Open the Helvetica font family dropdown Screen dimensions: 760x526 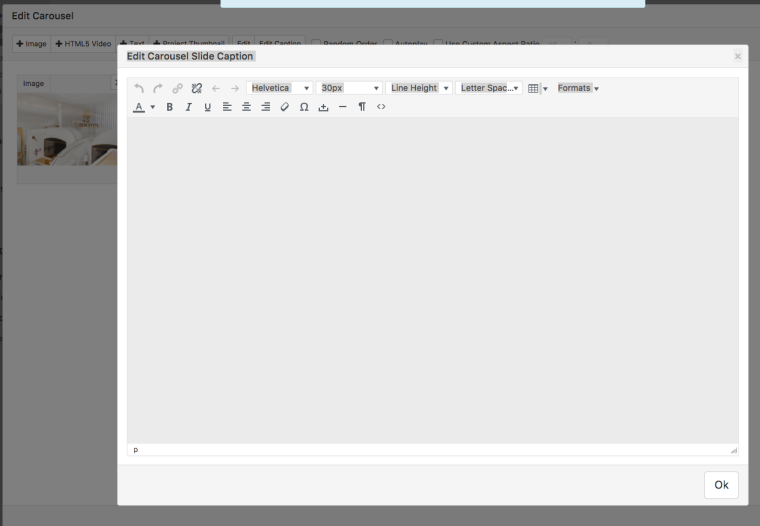(x=279, y=88)
